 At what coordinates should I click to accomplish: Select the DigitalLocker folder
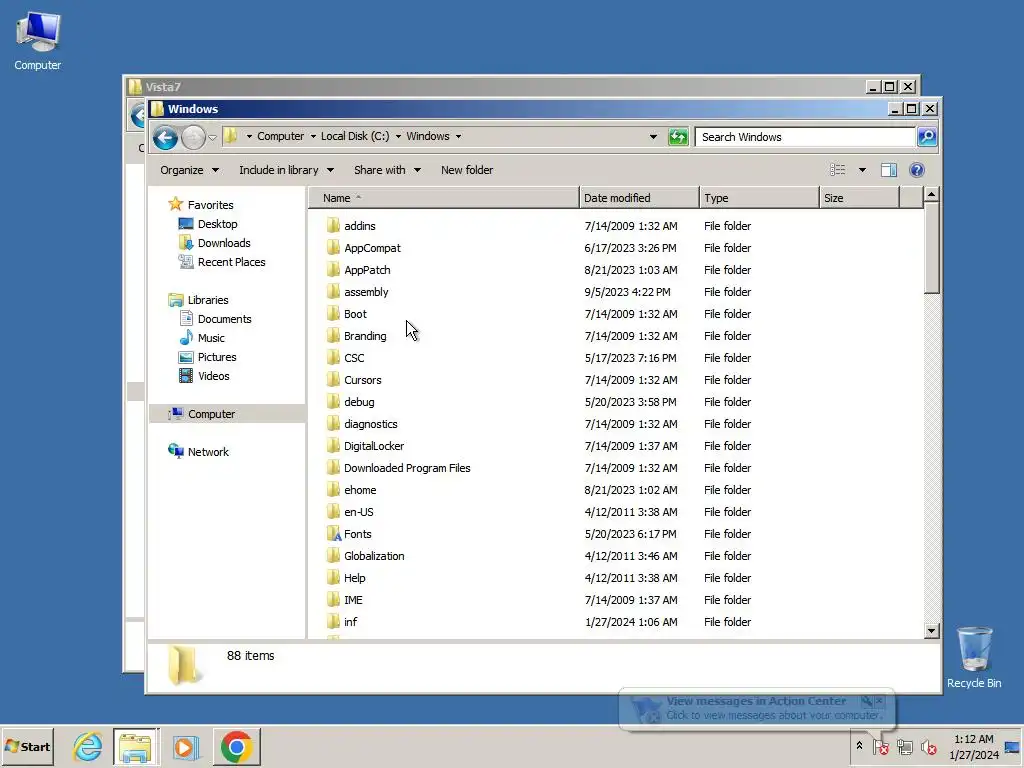coord(374,446)
